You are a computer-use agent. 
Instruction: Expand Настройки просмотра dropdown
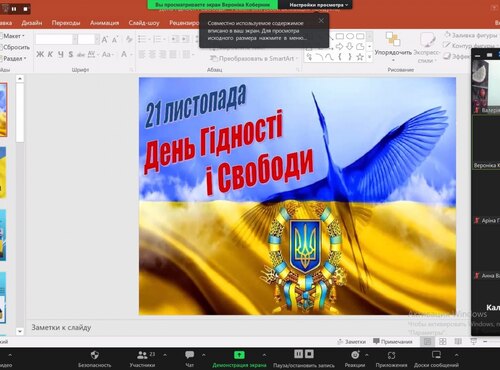pos(318,5)
